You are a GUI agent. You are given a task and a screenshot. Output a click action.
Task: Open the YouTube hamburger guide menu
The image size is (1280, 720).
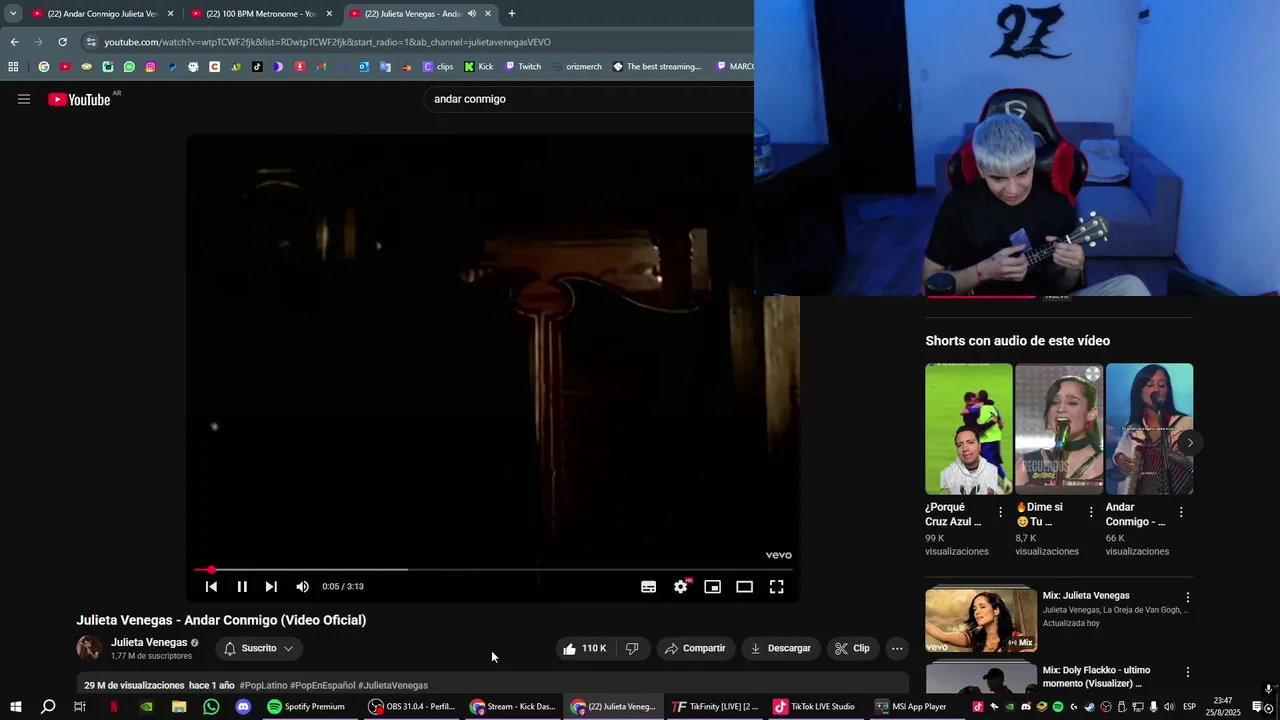pos(24,99)
